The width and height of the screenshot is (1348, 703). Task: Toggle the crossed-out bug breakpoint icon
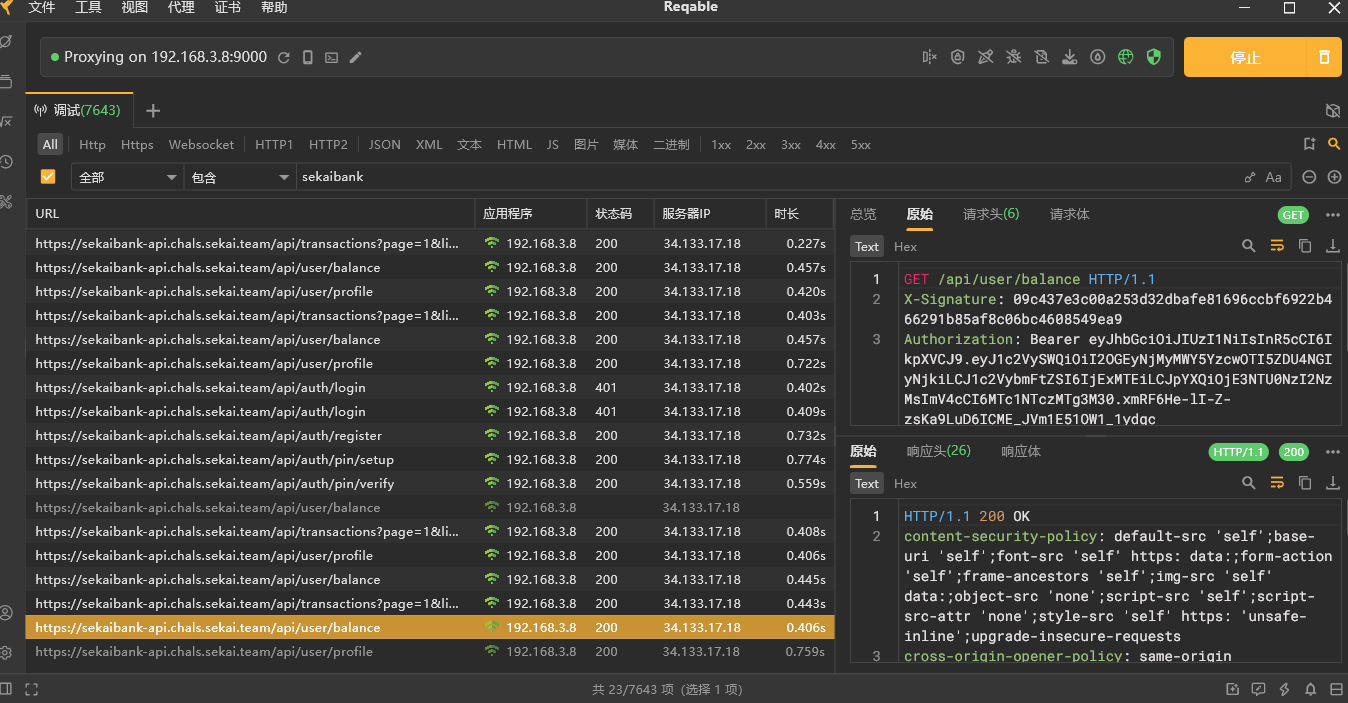pyautogui.click(x=1014, y=57)
